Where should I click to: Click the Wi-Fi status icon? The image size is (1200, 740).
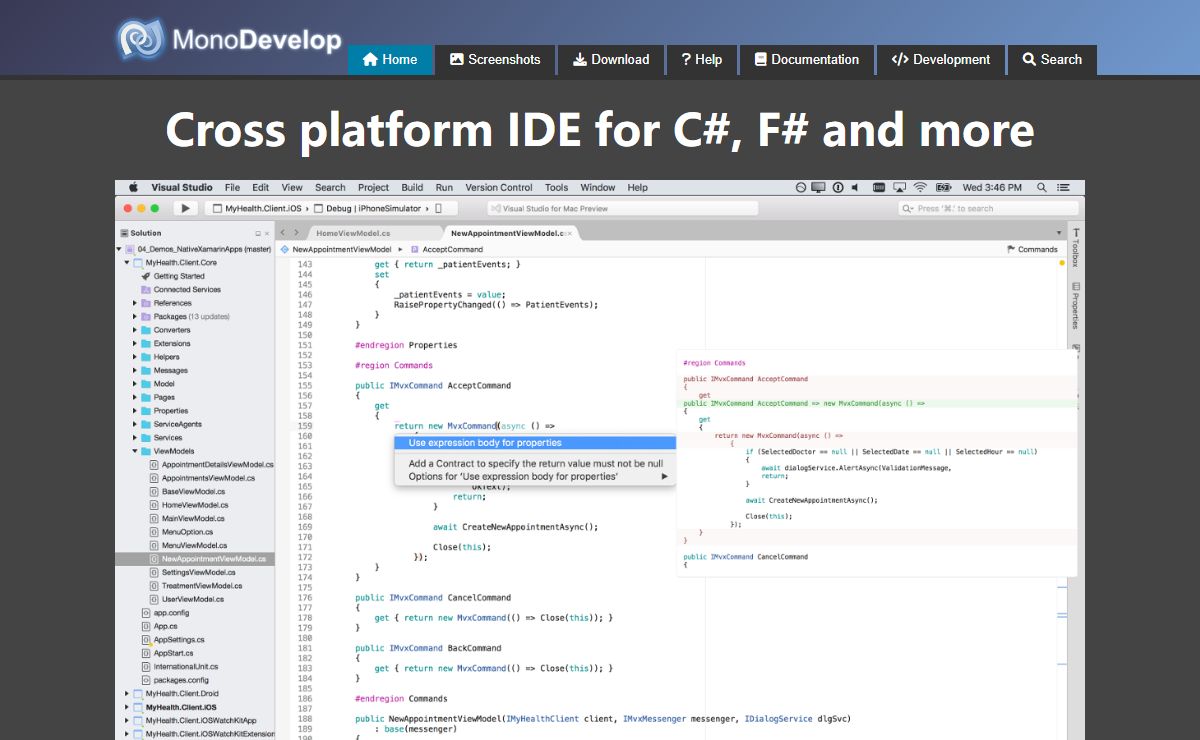(919, 187)
